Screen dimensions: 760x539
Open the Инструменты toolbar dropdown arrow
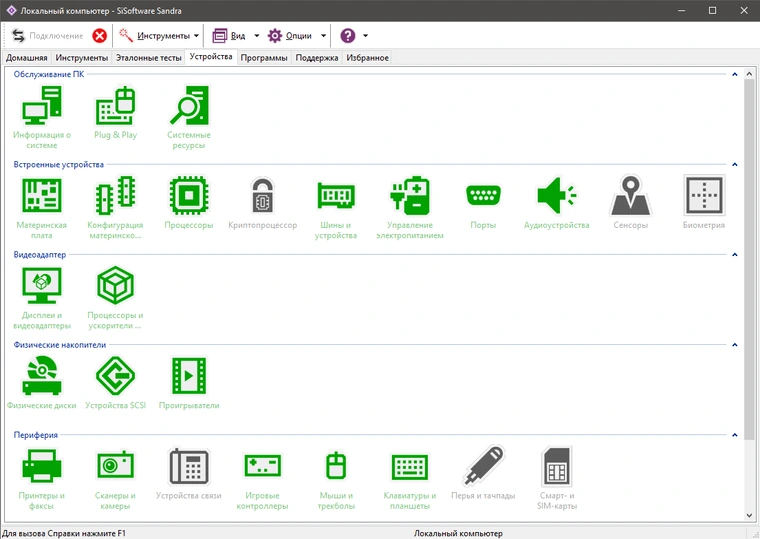tap(196, 35)
